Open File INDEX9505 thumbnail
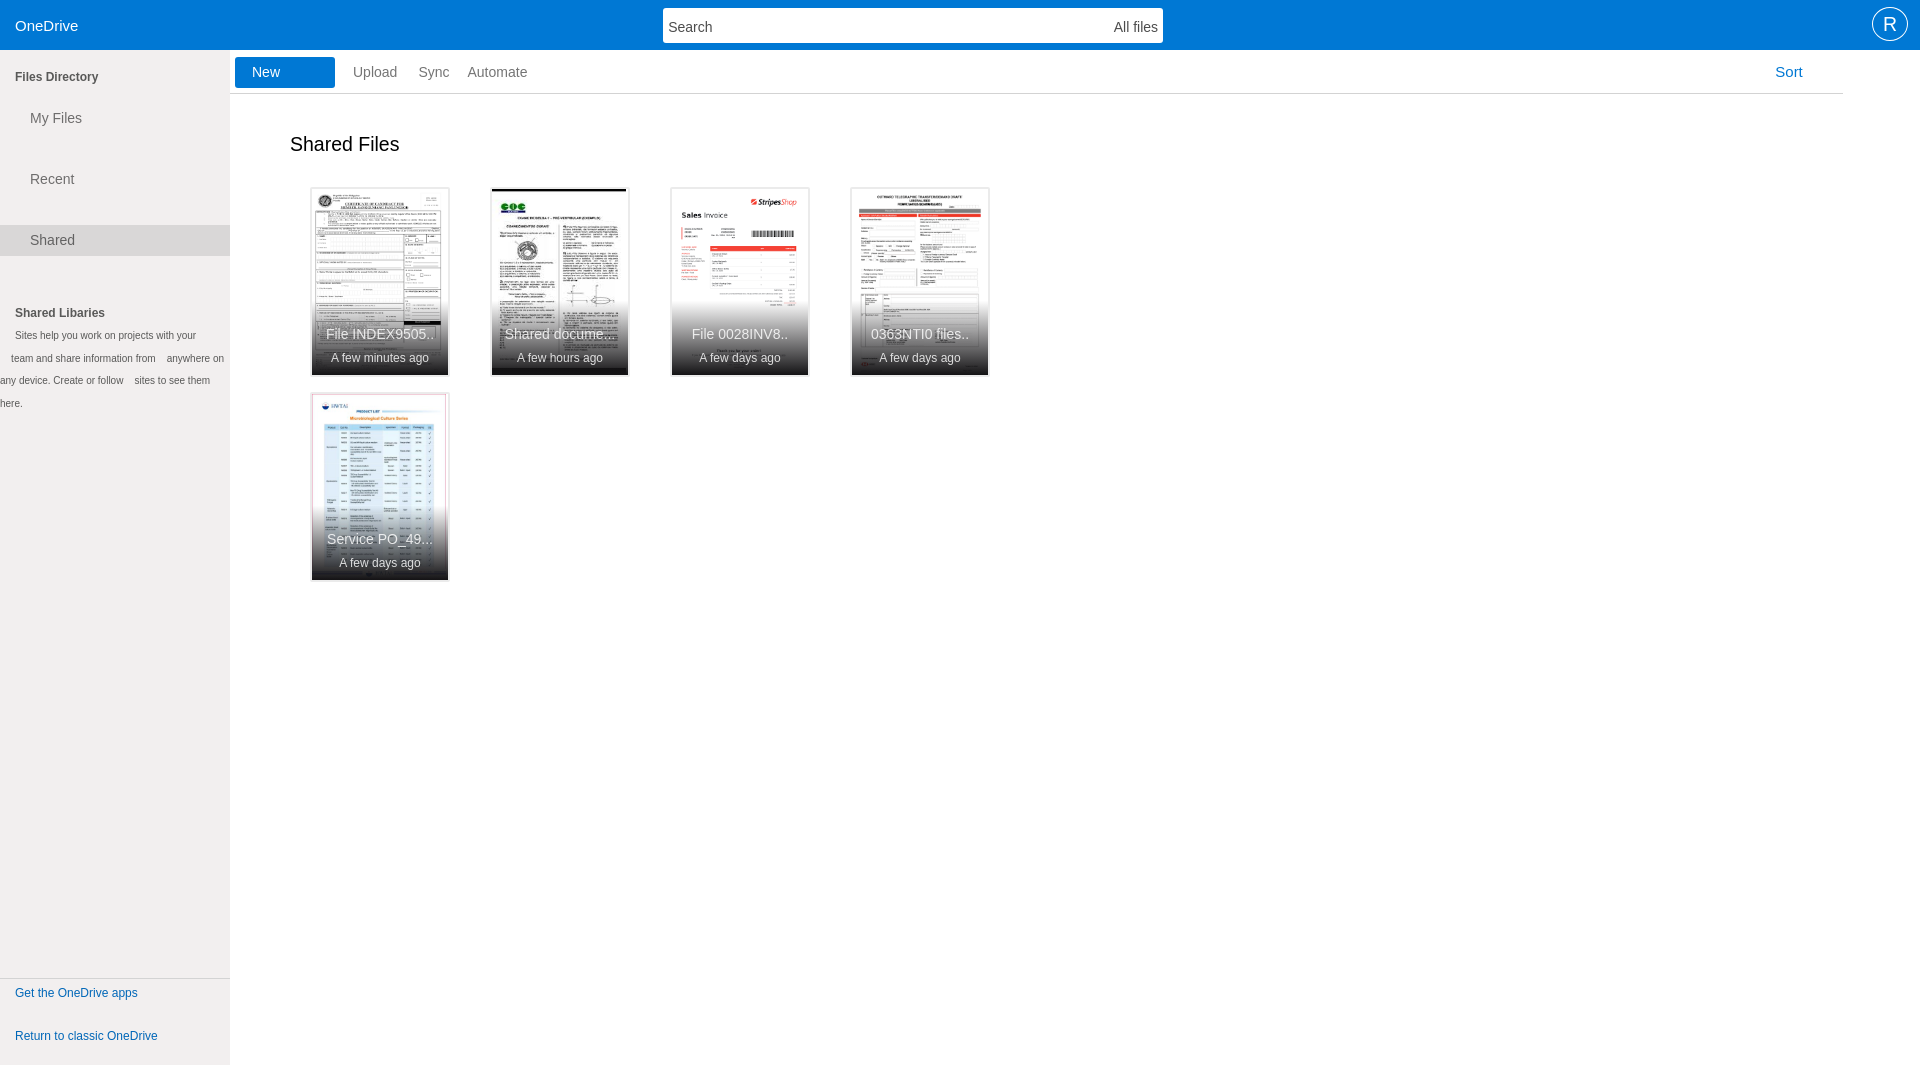The height and width of the screenshot is (1080, 1920). pos(380,282)
